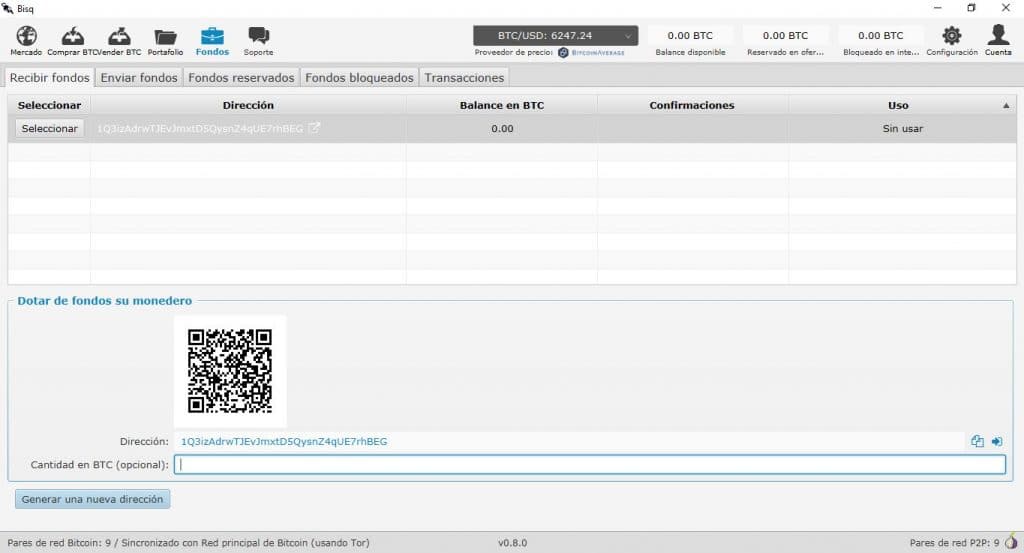Screen dimensions: 1024x553
Task: Click the Bitcoin network sync status text
Action: (188, 543)
